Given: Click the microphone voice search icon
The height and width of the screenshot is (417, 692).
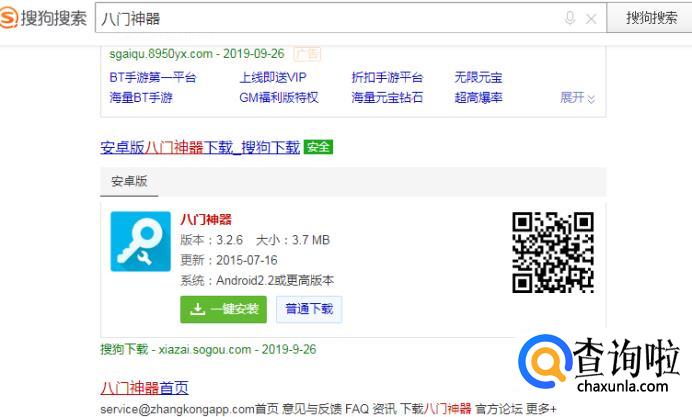Looking at the screenshot, I should point(570,18).
